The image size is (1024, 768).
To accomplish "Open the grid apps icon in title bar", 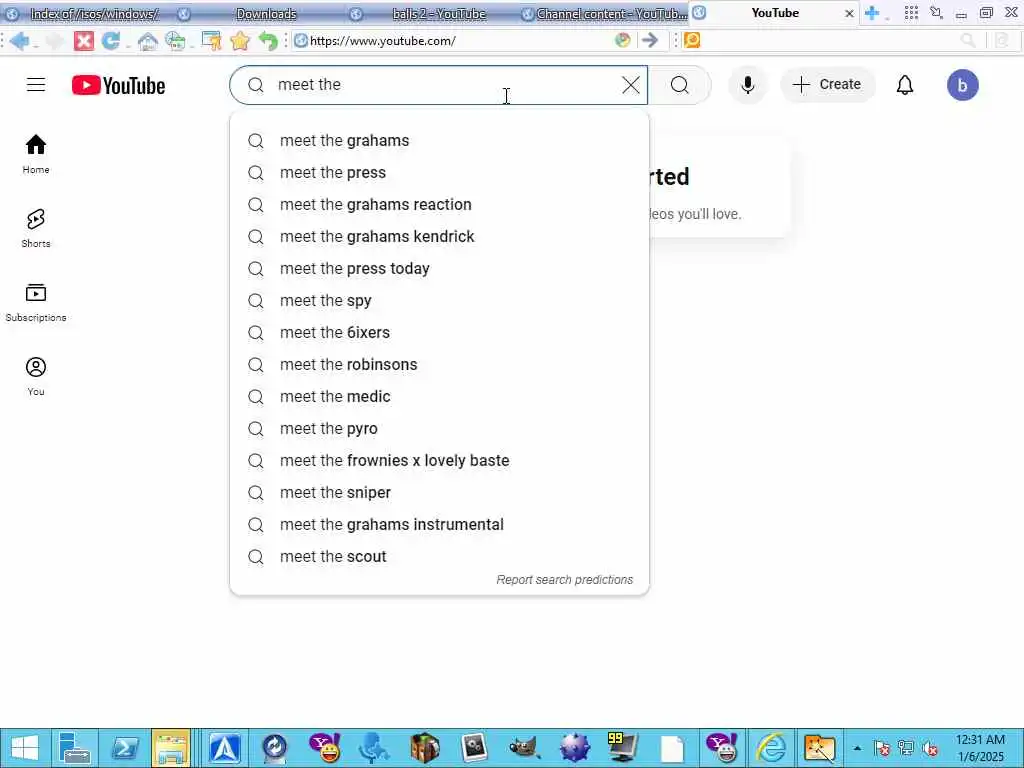I will 912,12.
